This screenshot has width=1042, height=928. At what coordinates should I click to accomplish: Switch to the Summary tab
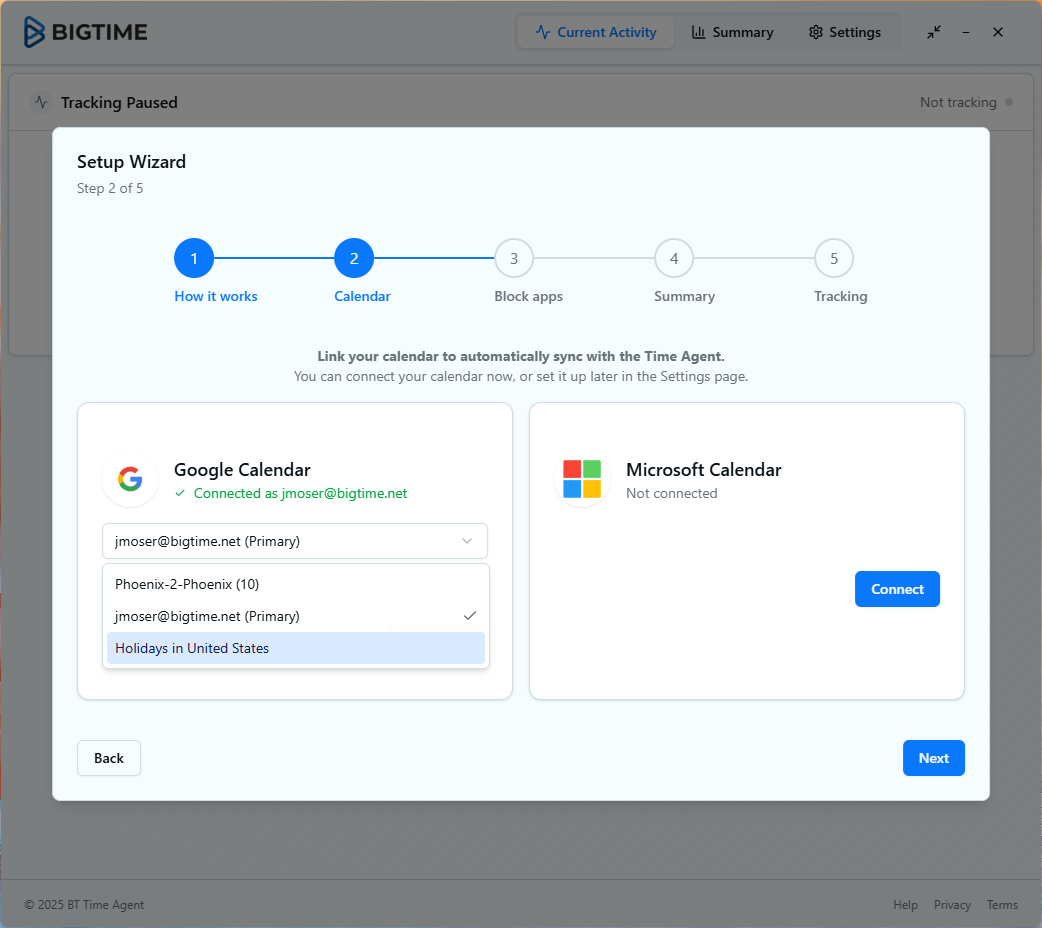(x=732, y=32)
